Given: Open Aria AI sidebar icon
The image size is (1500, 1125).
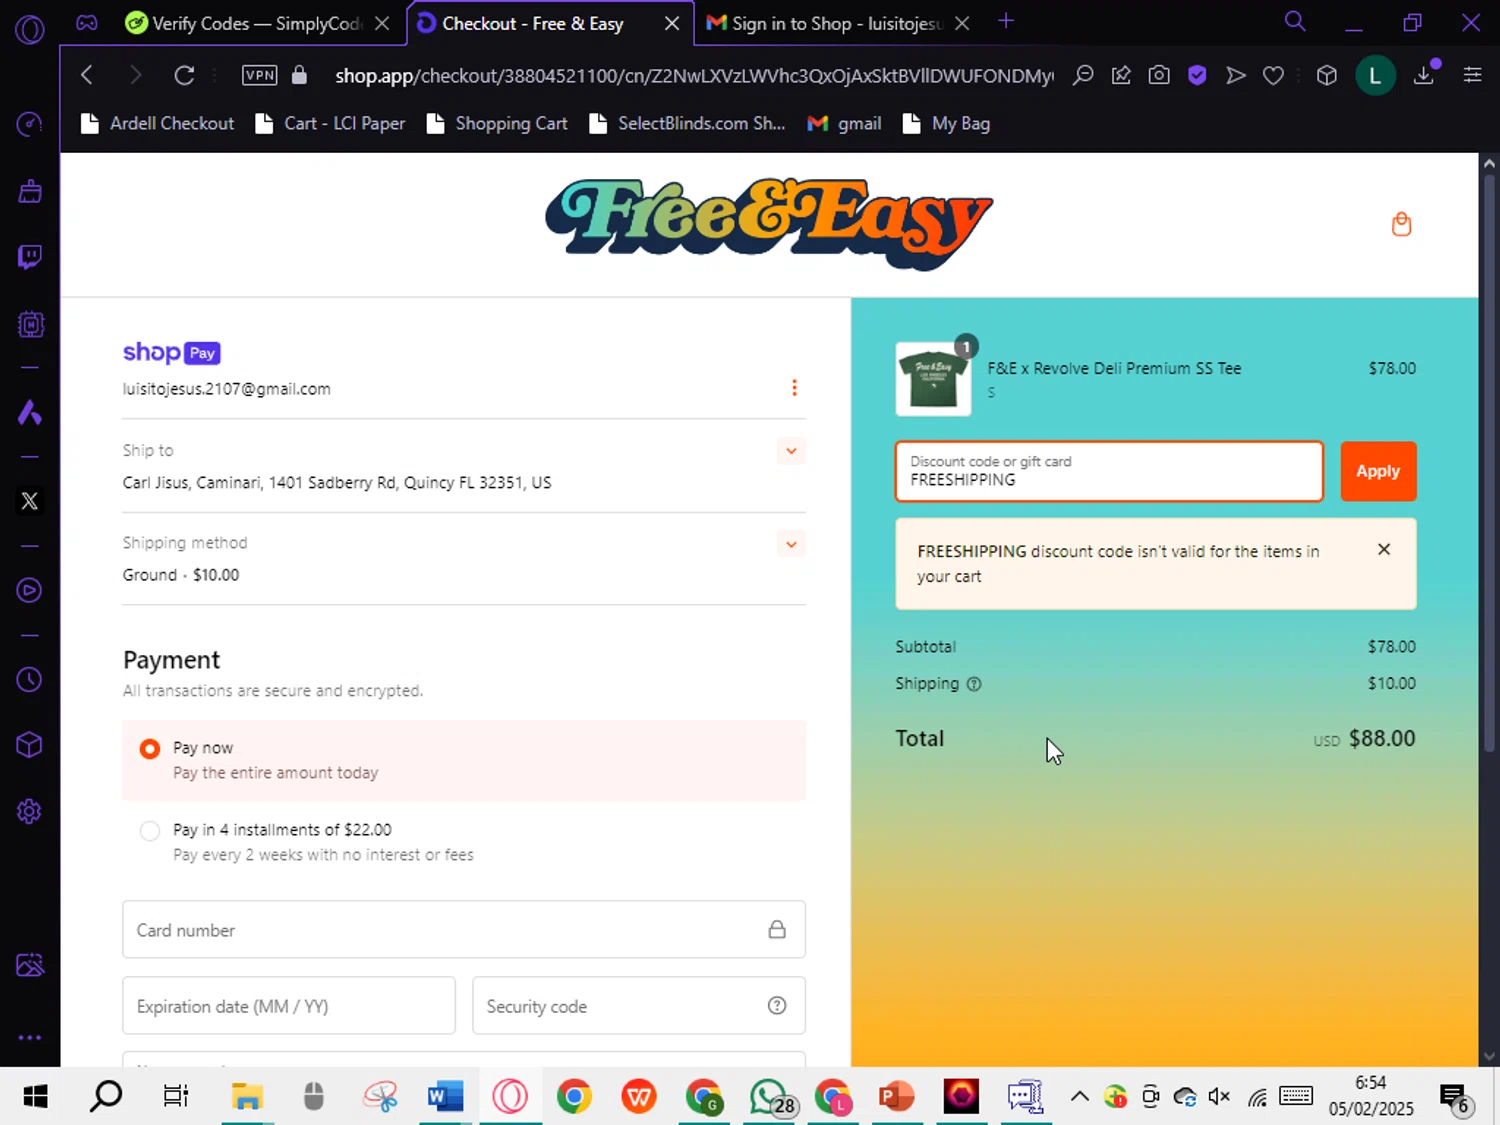Looking at the screenshot, I should [x=30, y=412].
